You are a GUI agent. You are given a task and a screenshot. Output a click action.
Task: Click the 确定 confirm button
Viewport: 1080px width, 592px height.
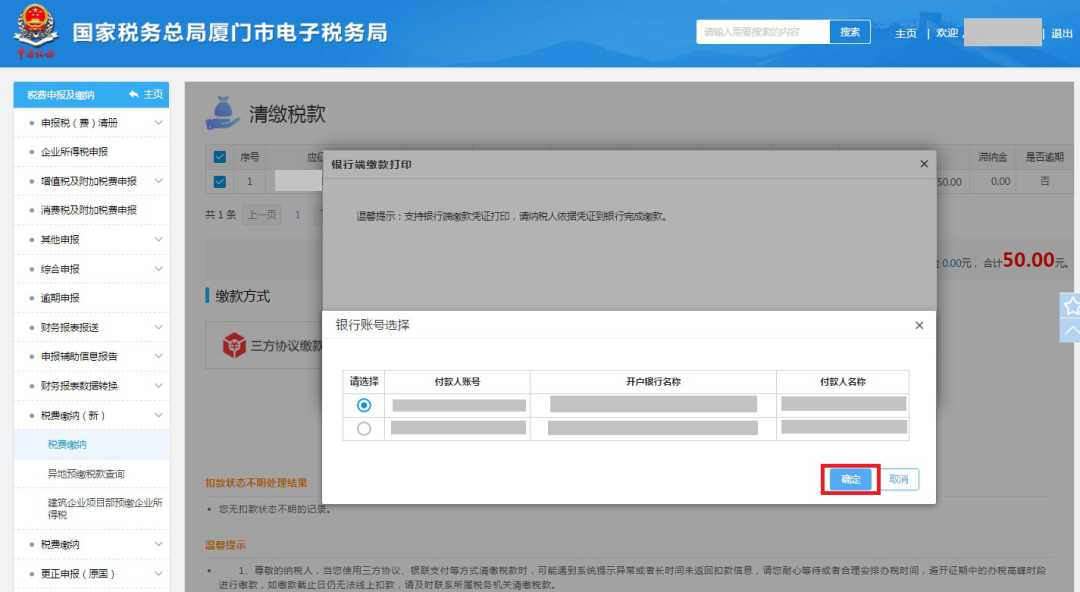[849, 479]
